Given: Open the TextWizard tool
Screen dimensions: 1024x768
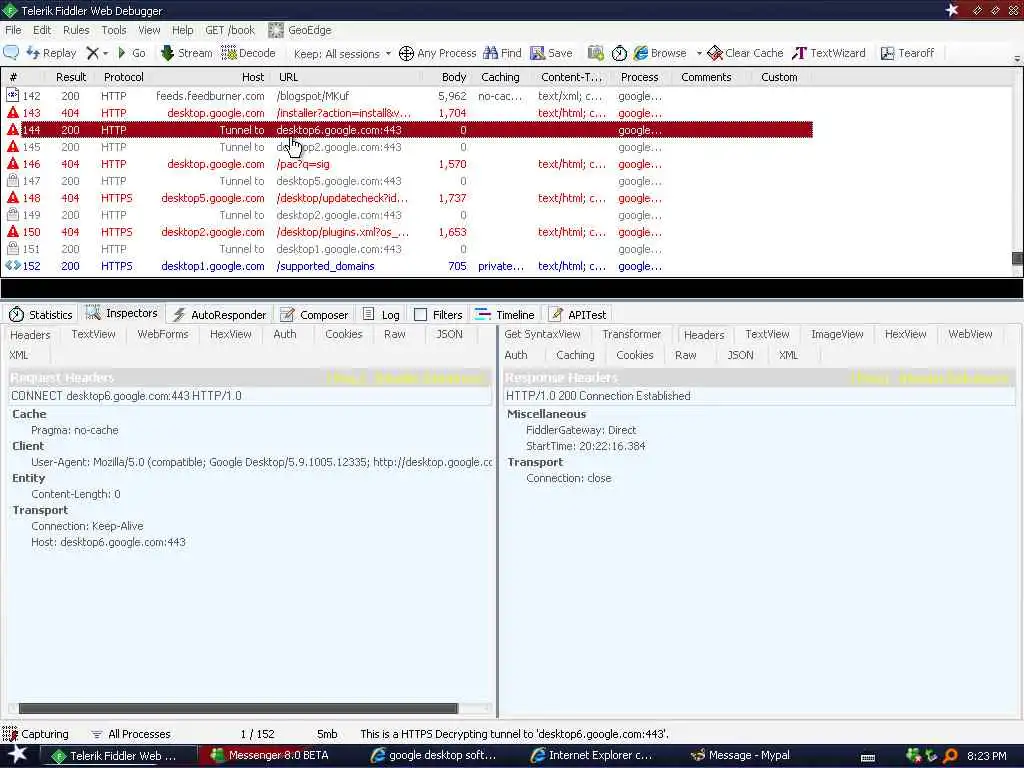Looking at the screenshot, I should pyautogui.click(x=829, y=53).
